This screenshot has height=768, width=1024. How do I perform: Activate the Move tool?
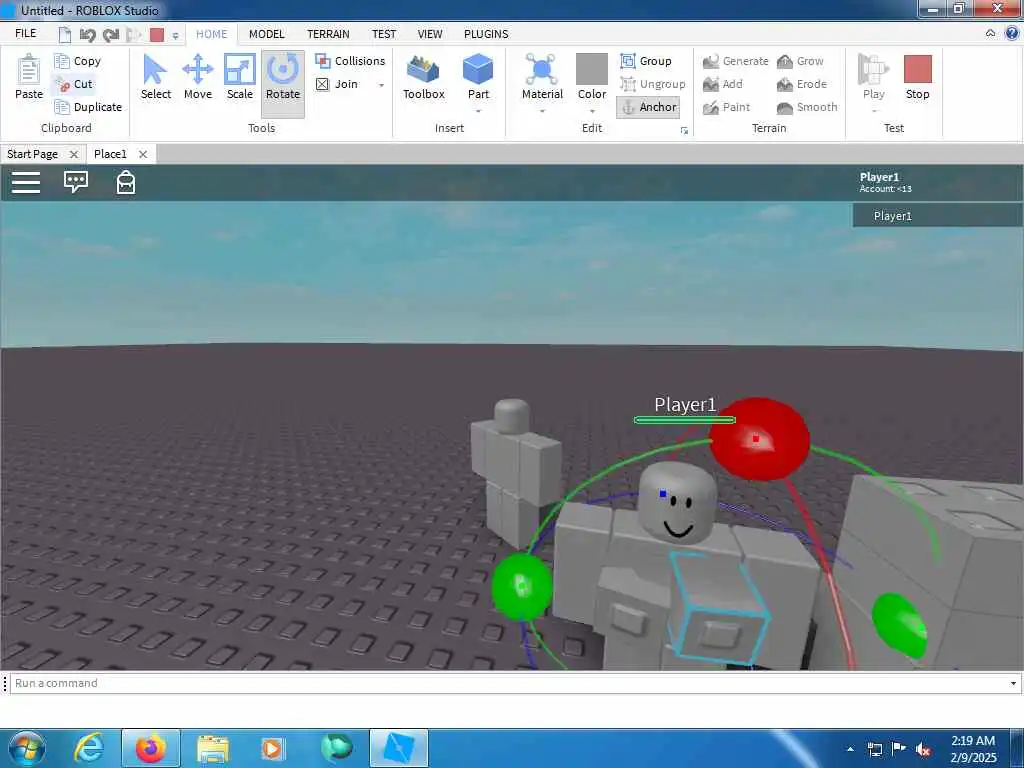tap(198, 77)
